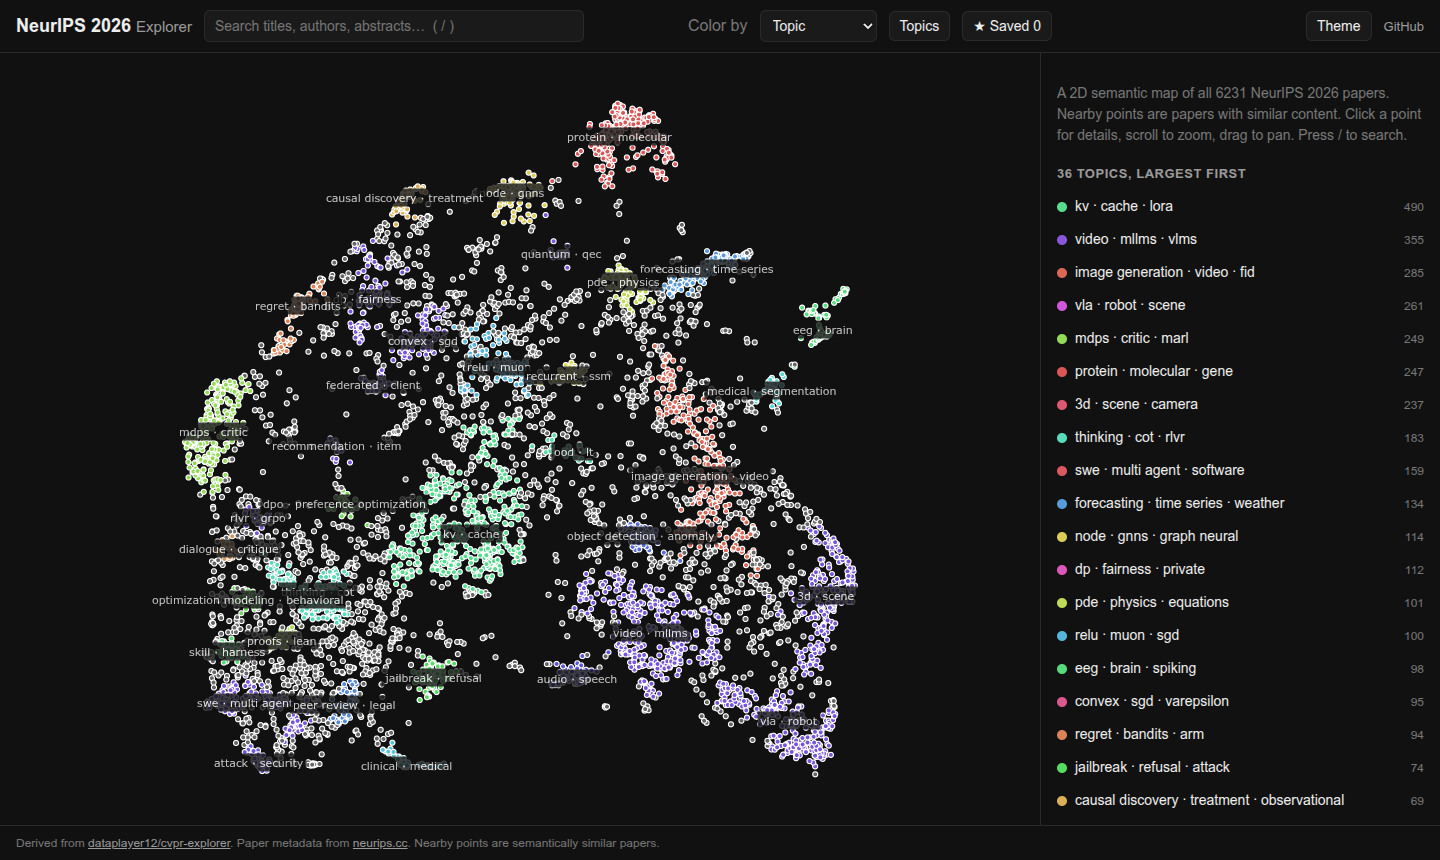Select node · gnns · graph neural topic
Image resolution: width=1440 pixels, height=860 pixels.
click(1240, 536)
